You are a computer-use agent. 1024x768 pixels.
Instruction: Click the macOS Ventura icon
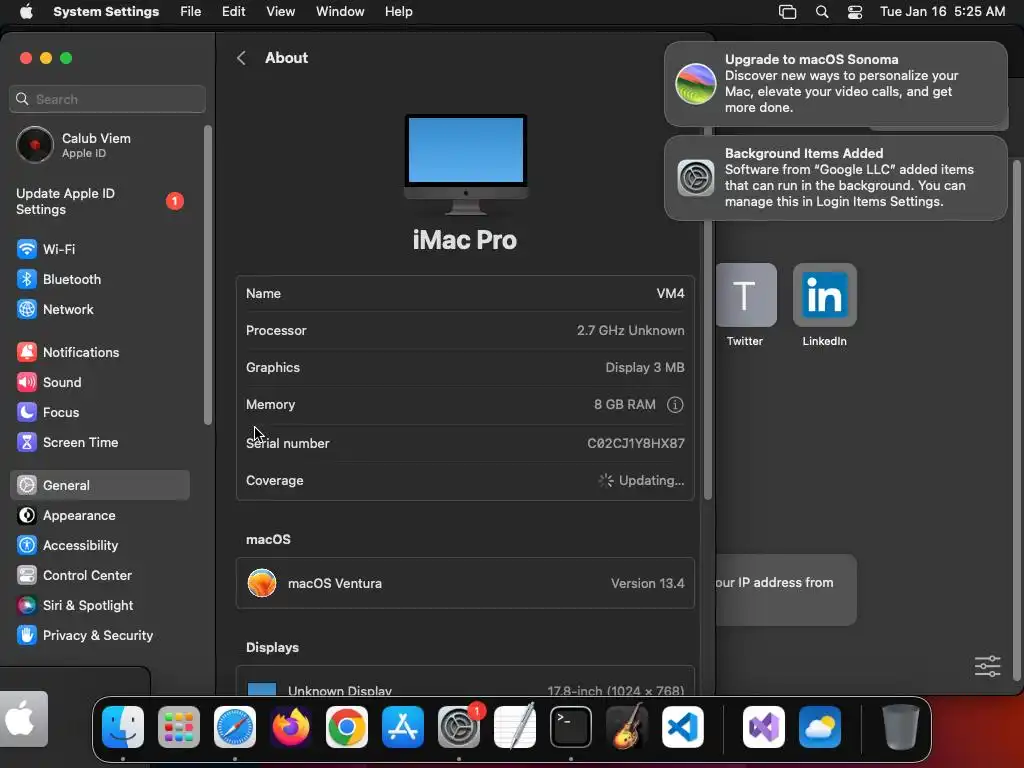tap(262, 583)
